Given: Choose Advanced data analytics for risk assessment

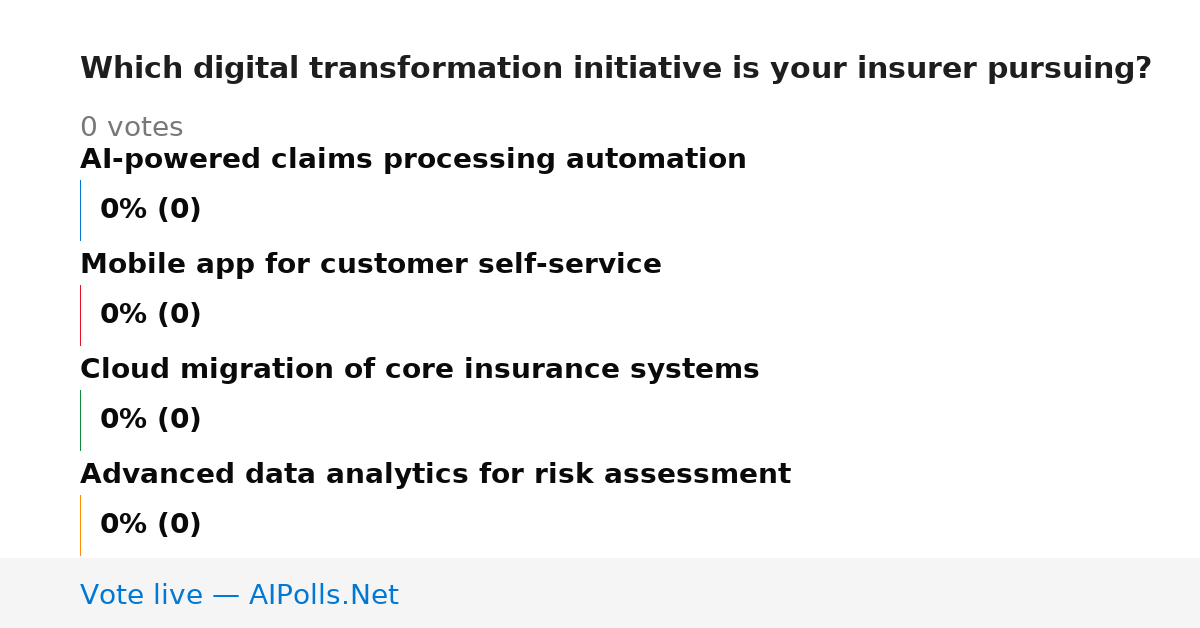Looking at the screenshot, I should [435, 475].
